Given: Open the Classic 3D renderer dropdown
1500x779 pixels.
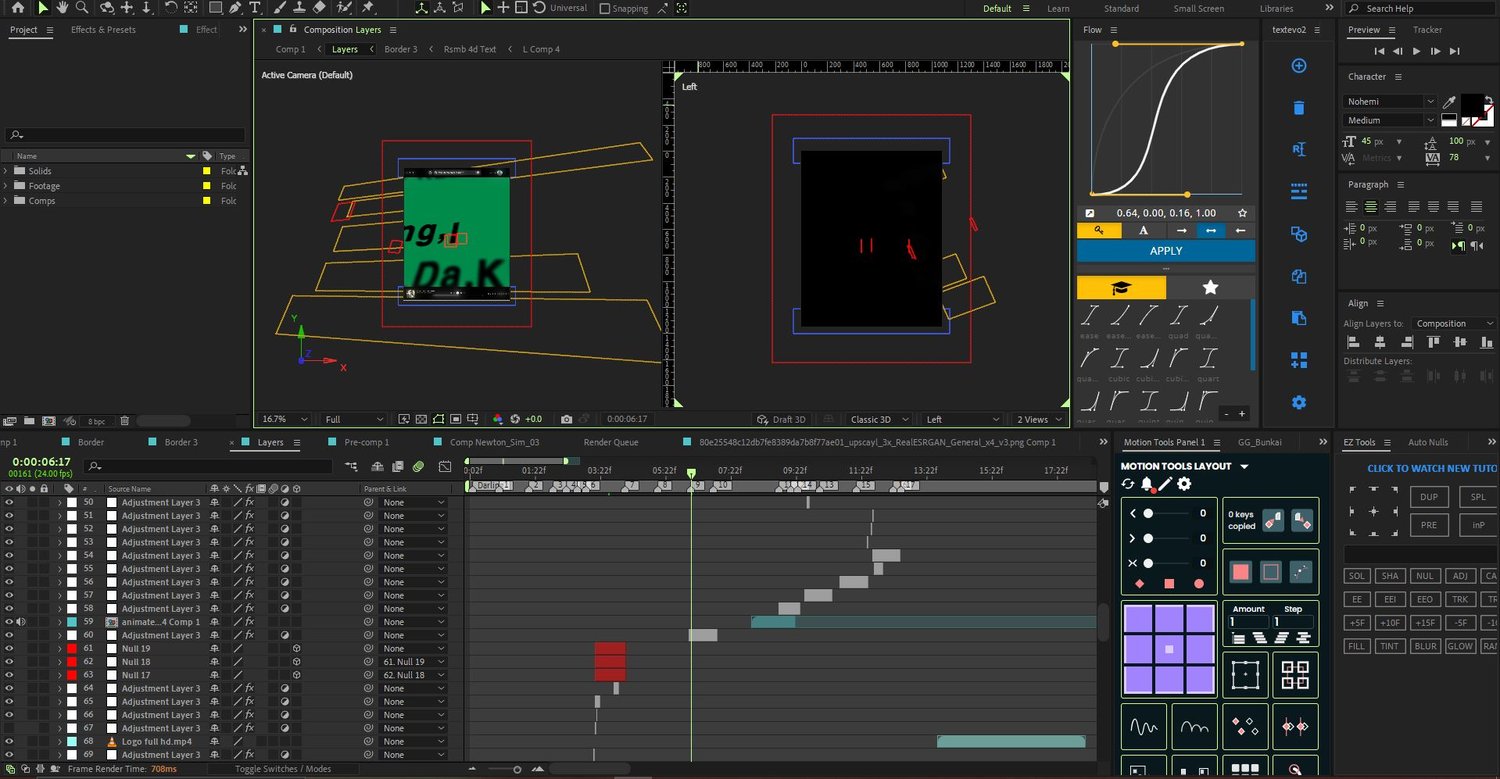Looking at the screenshot, I should (x=878, y=419).
